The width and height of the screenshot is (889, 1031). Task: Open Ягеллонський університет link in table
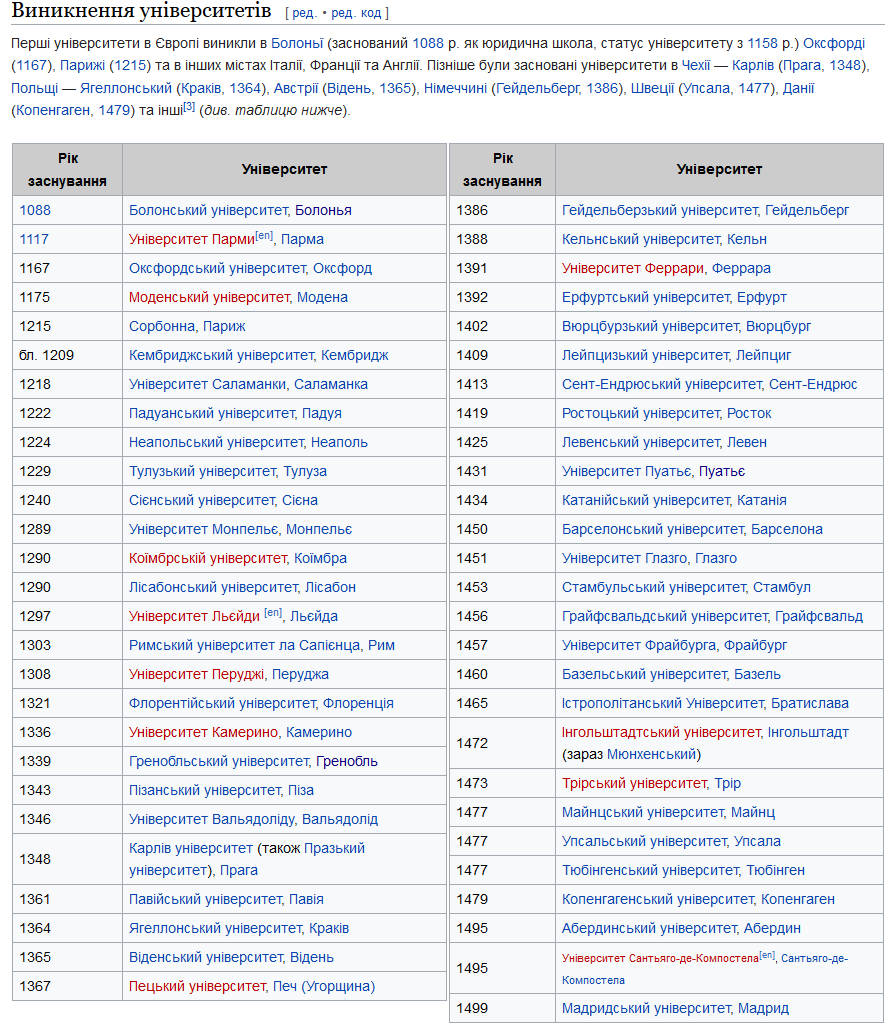coord(215,927)
